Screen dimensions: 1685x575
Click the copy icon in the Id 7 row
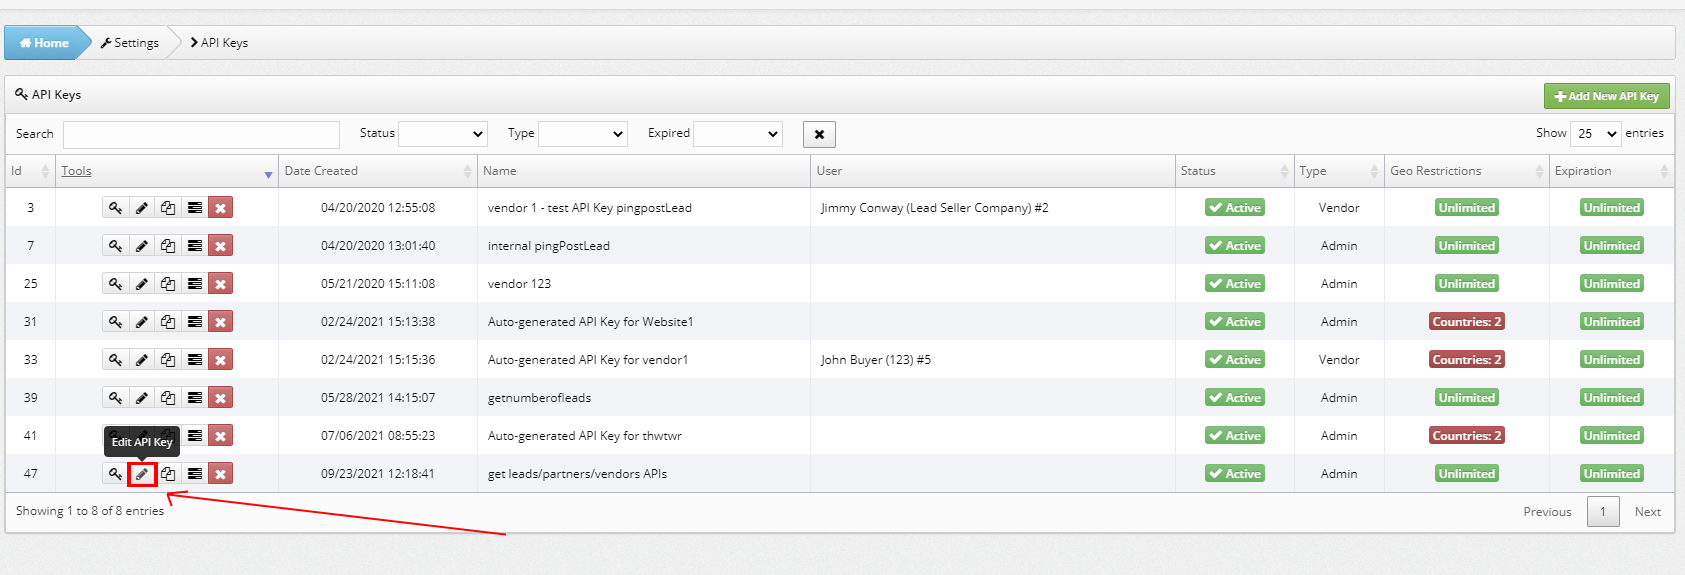point(168,246)
